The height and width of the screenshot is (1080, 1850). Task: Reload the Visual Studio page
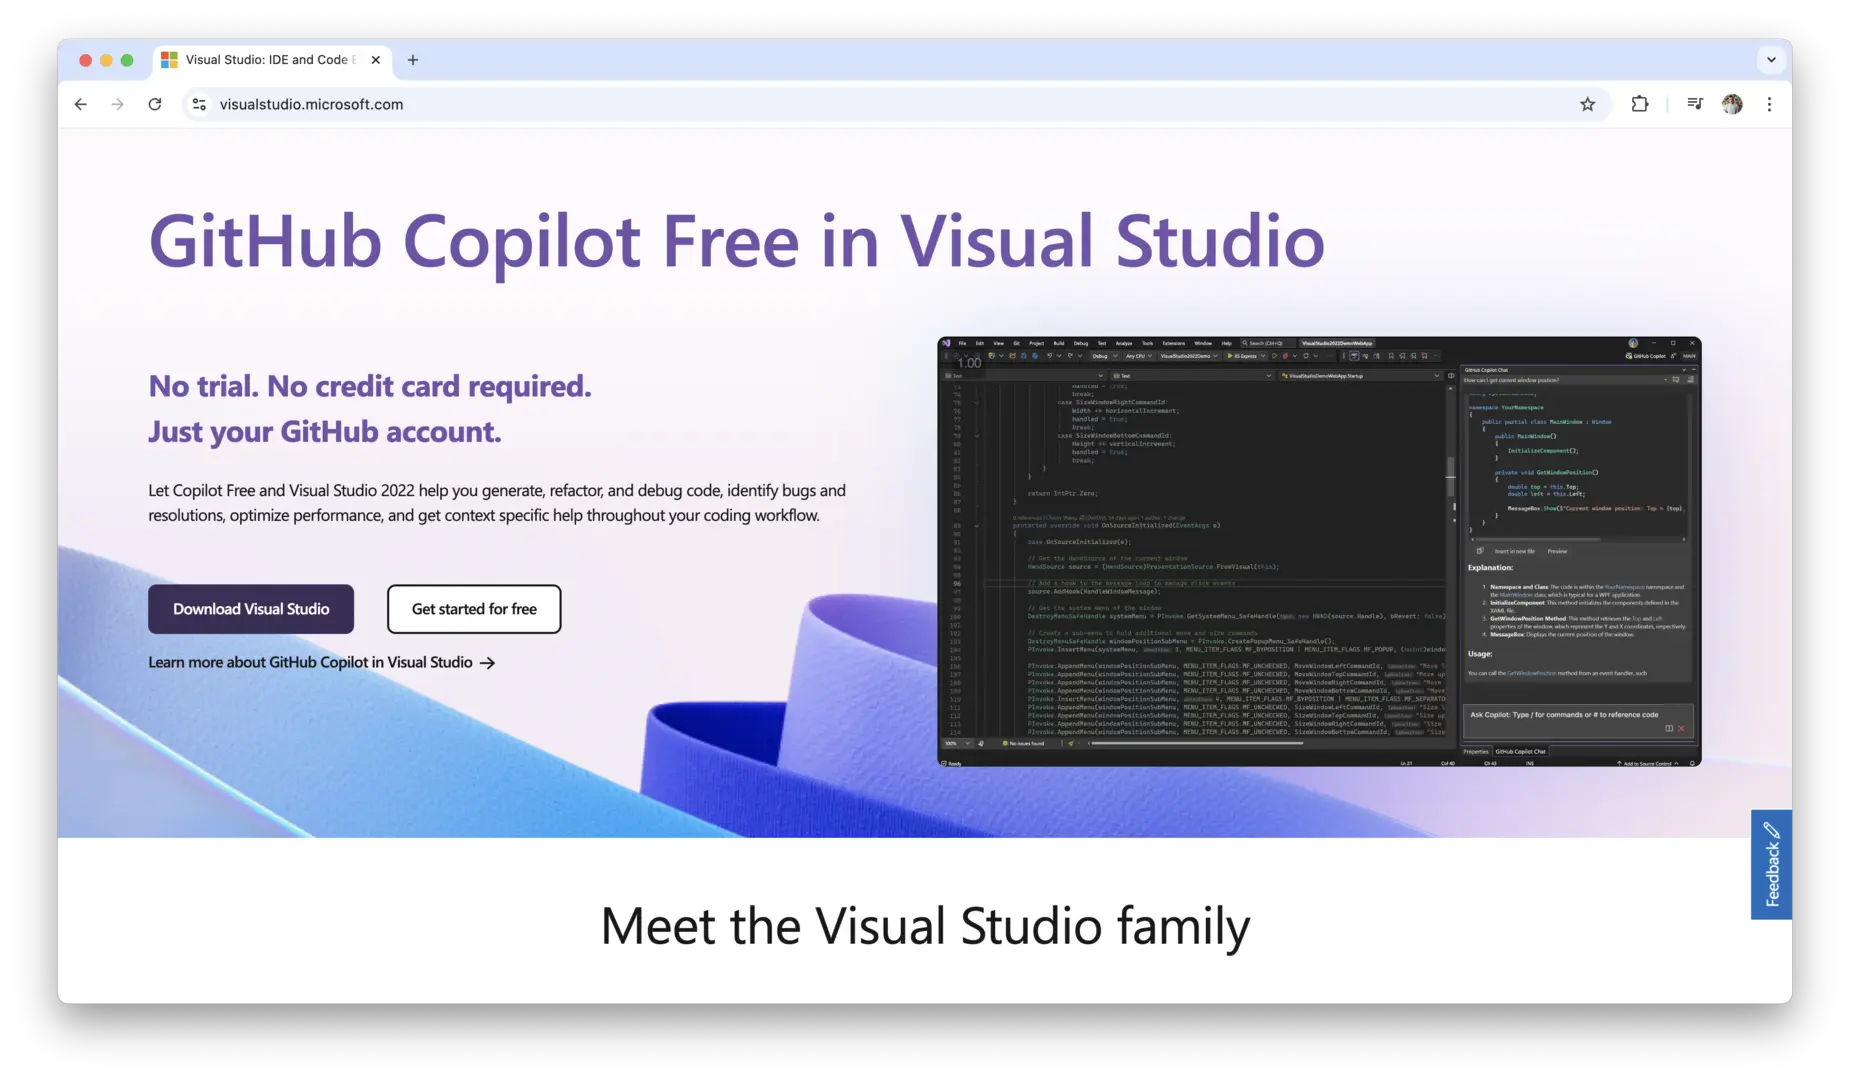155,104
